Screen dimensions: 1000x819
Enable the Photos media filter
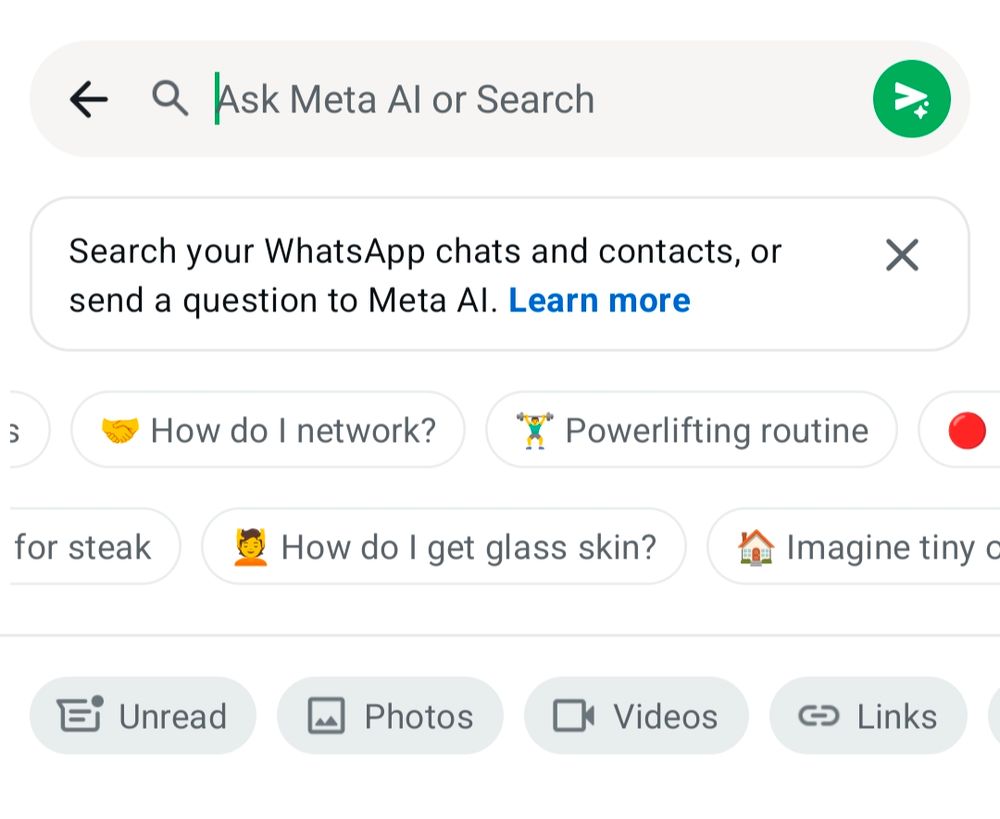click(x=390, y=716)
